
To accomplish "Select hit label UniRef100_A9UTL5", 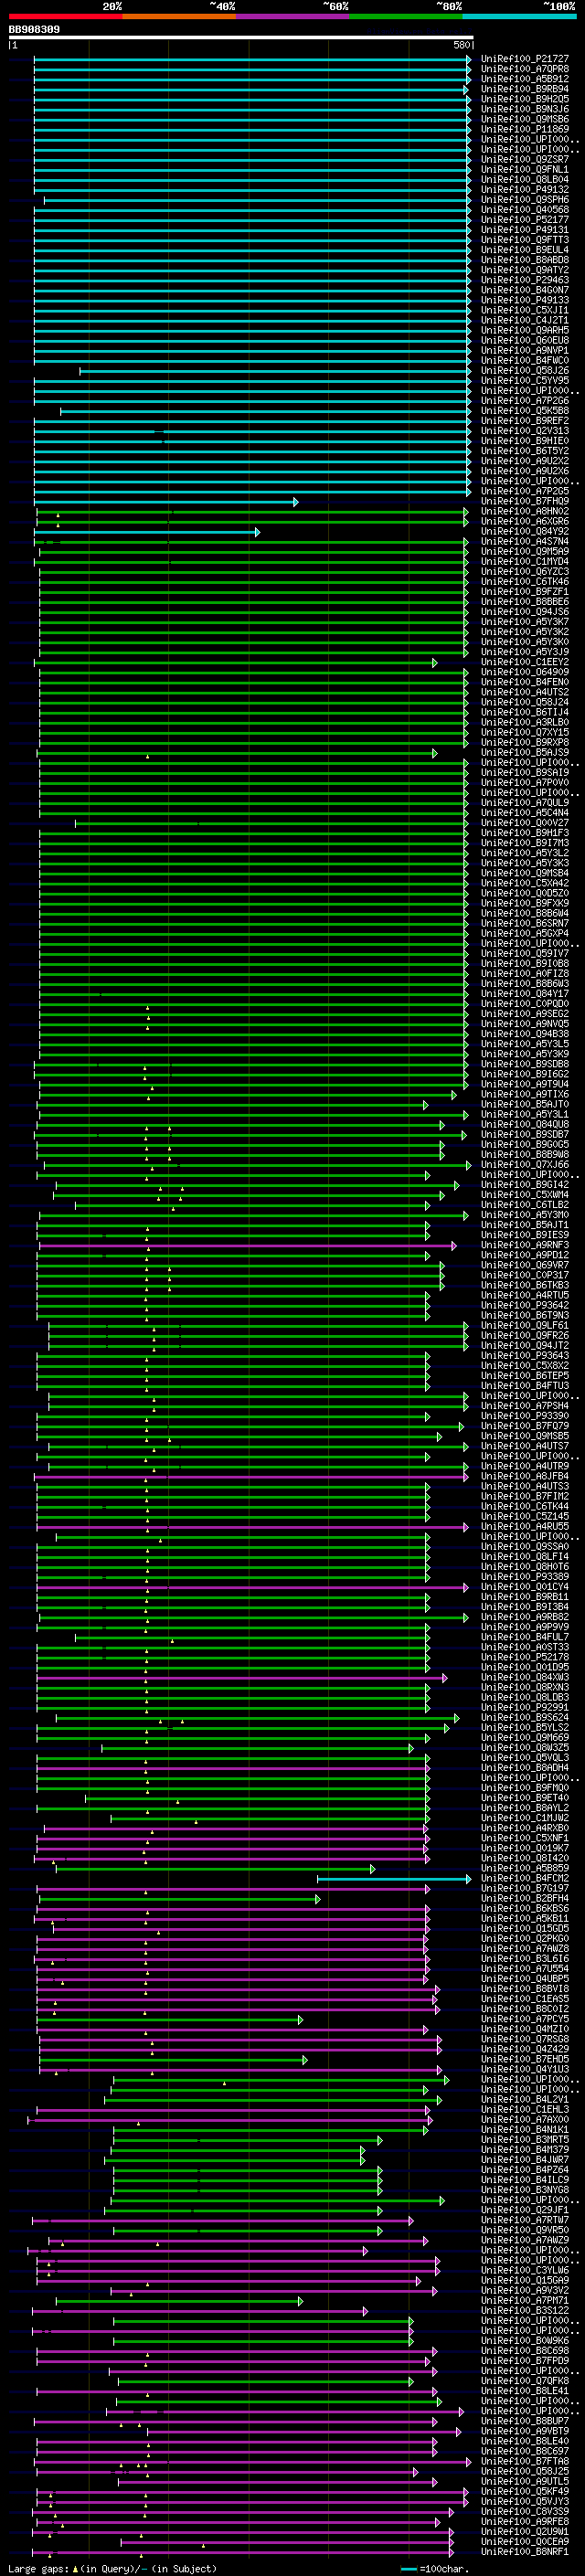I will 525,2481.
